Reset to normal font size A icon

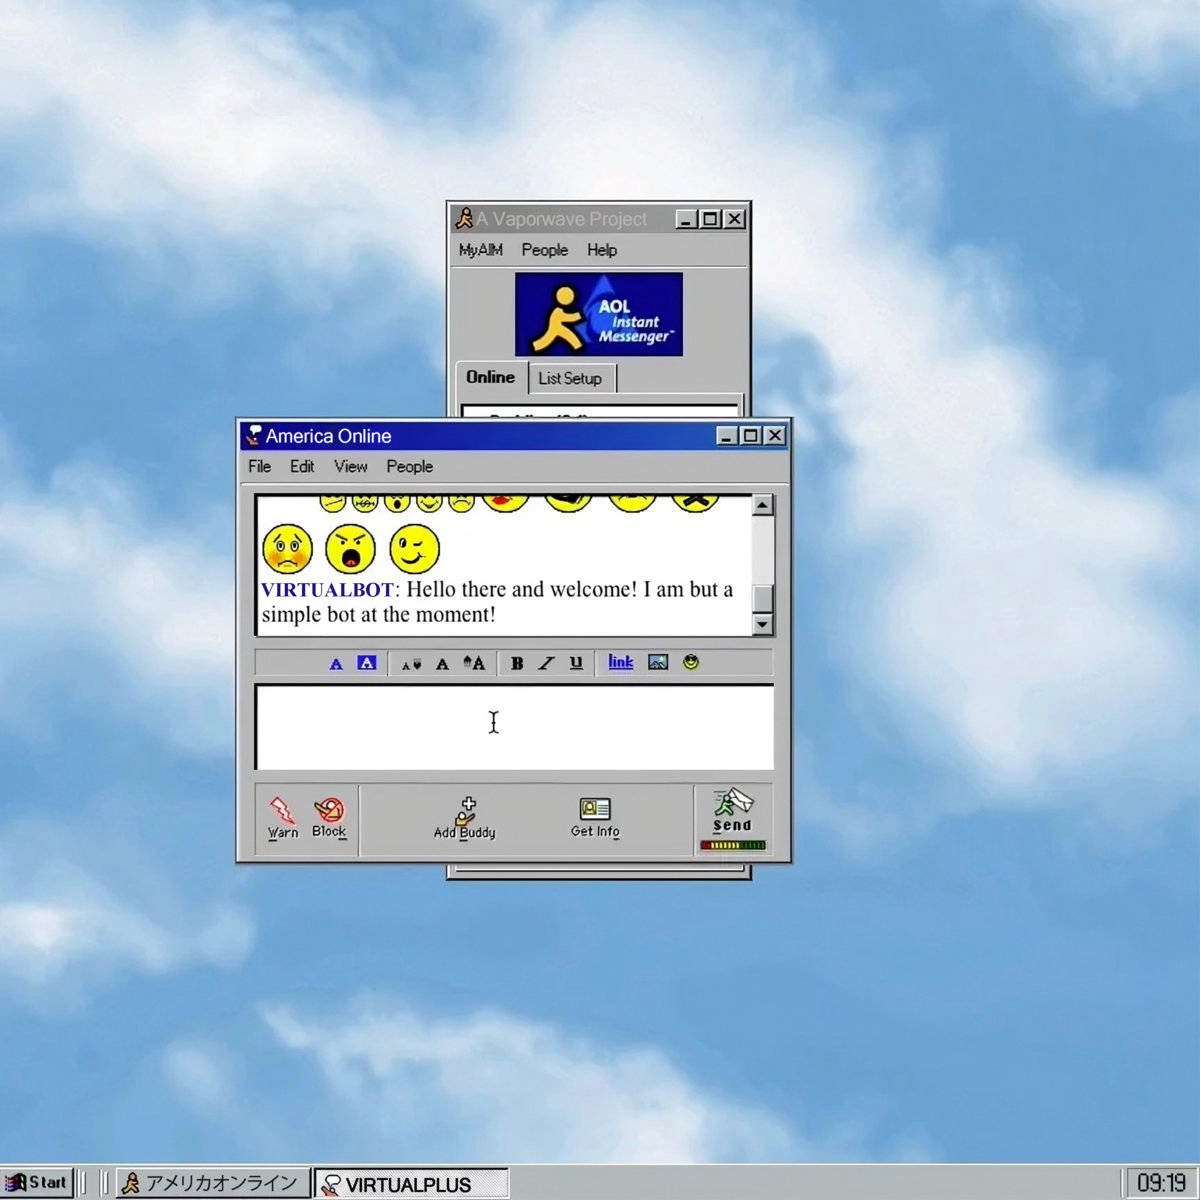(x=442, y=663)
